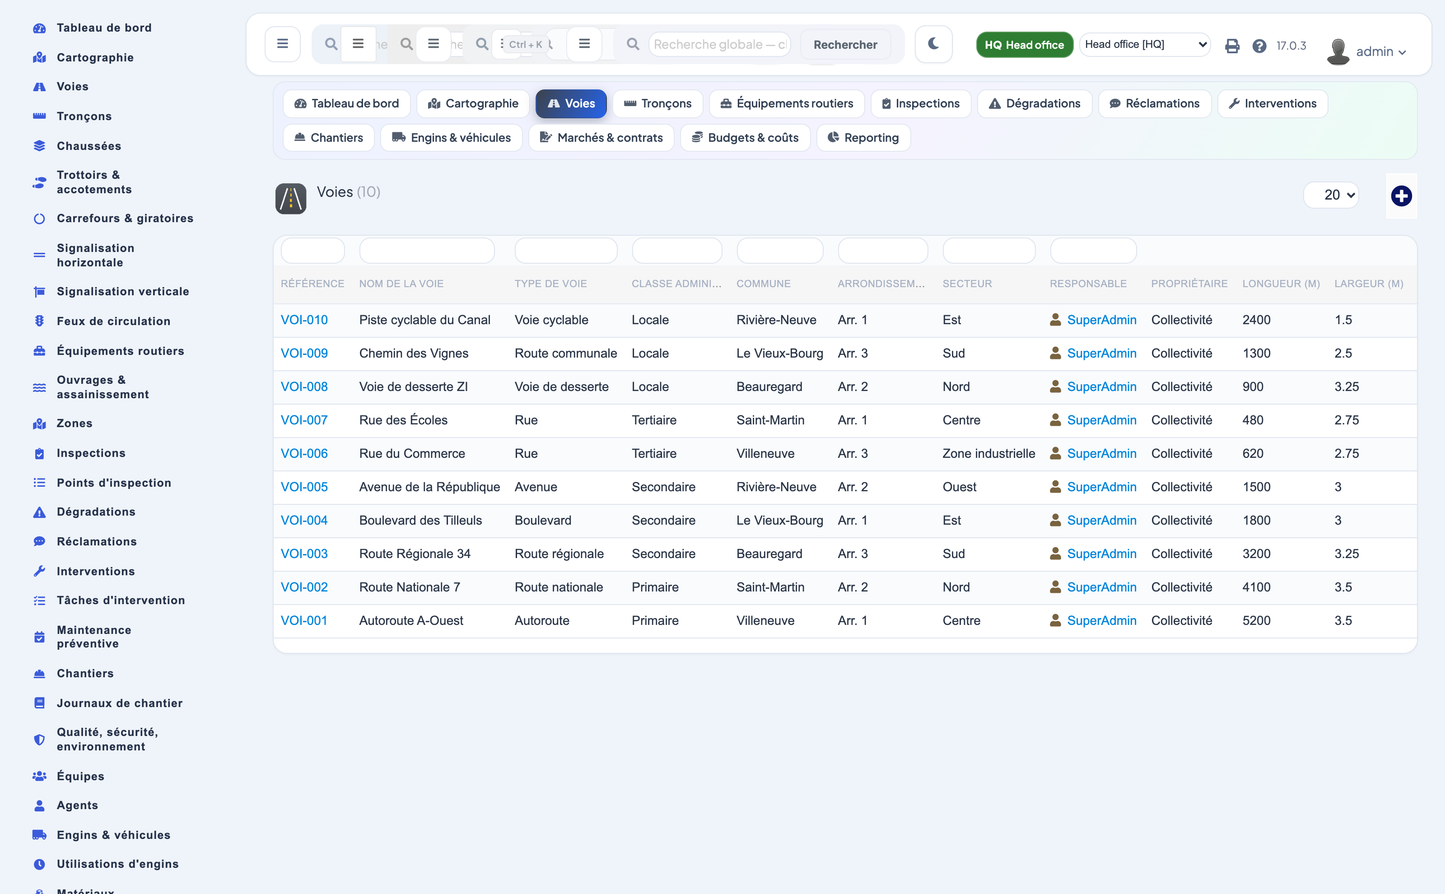The height and width of the screenshot is (894, 1445).
Task: Open the Reporting tab
Action: (x=863, y=138)
